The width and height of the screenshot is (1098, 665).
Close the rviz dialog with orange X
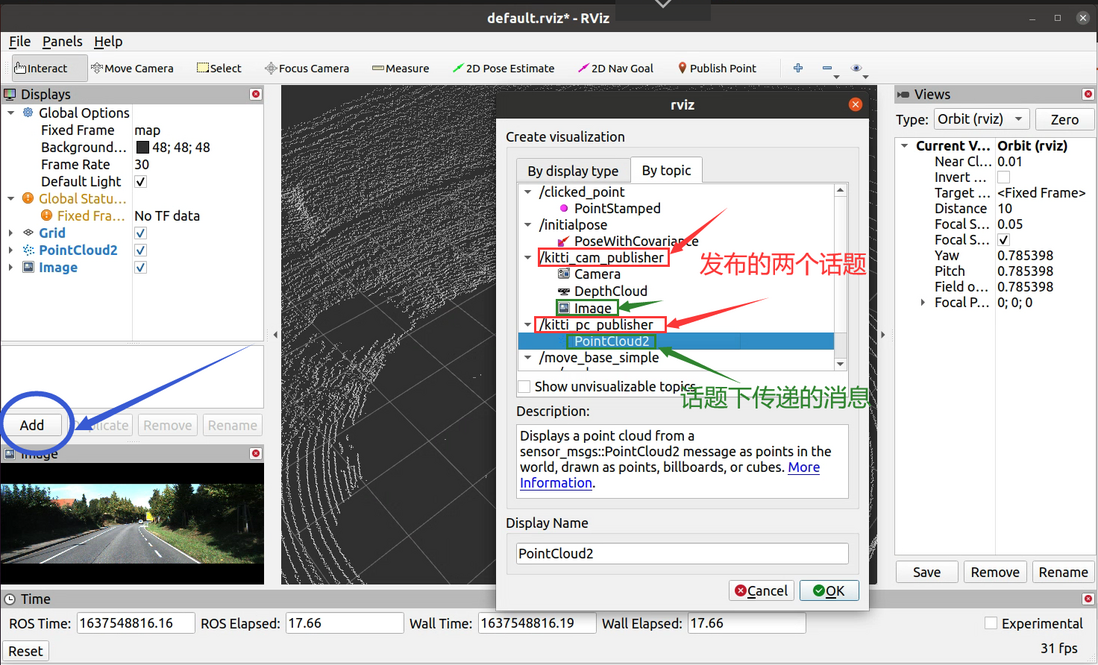tap(855, 104)
